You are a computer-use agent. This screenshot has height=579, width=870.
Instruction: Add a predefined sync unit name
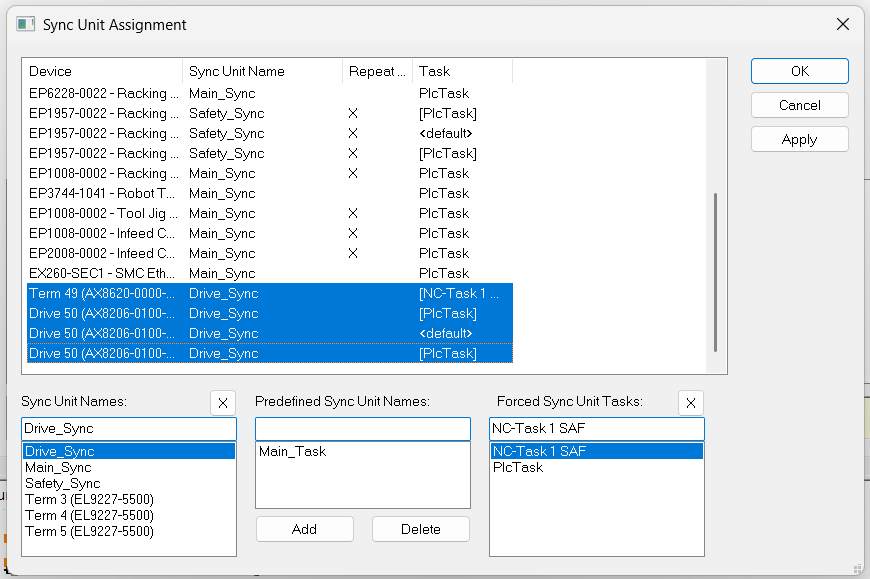click(x=305, y=529)
